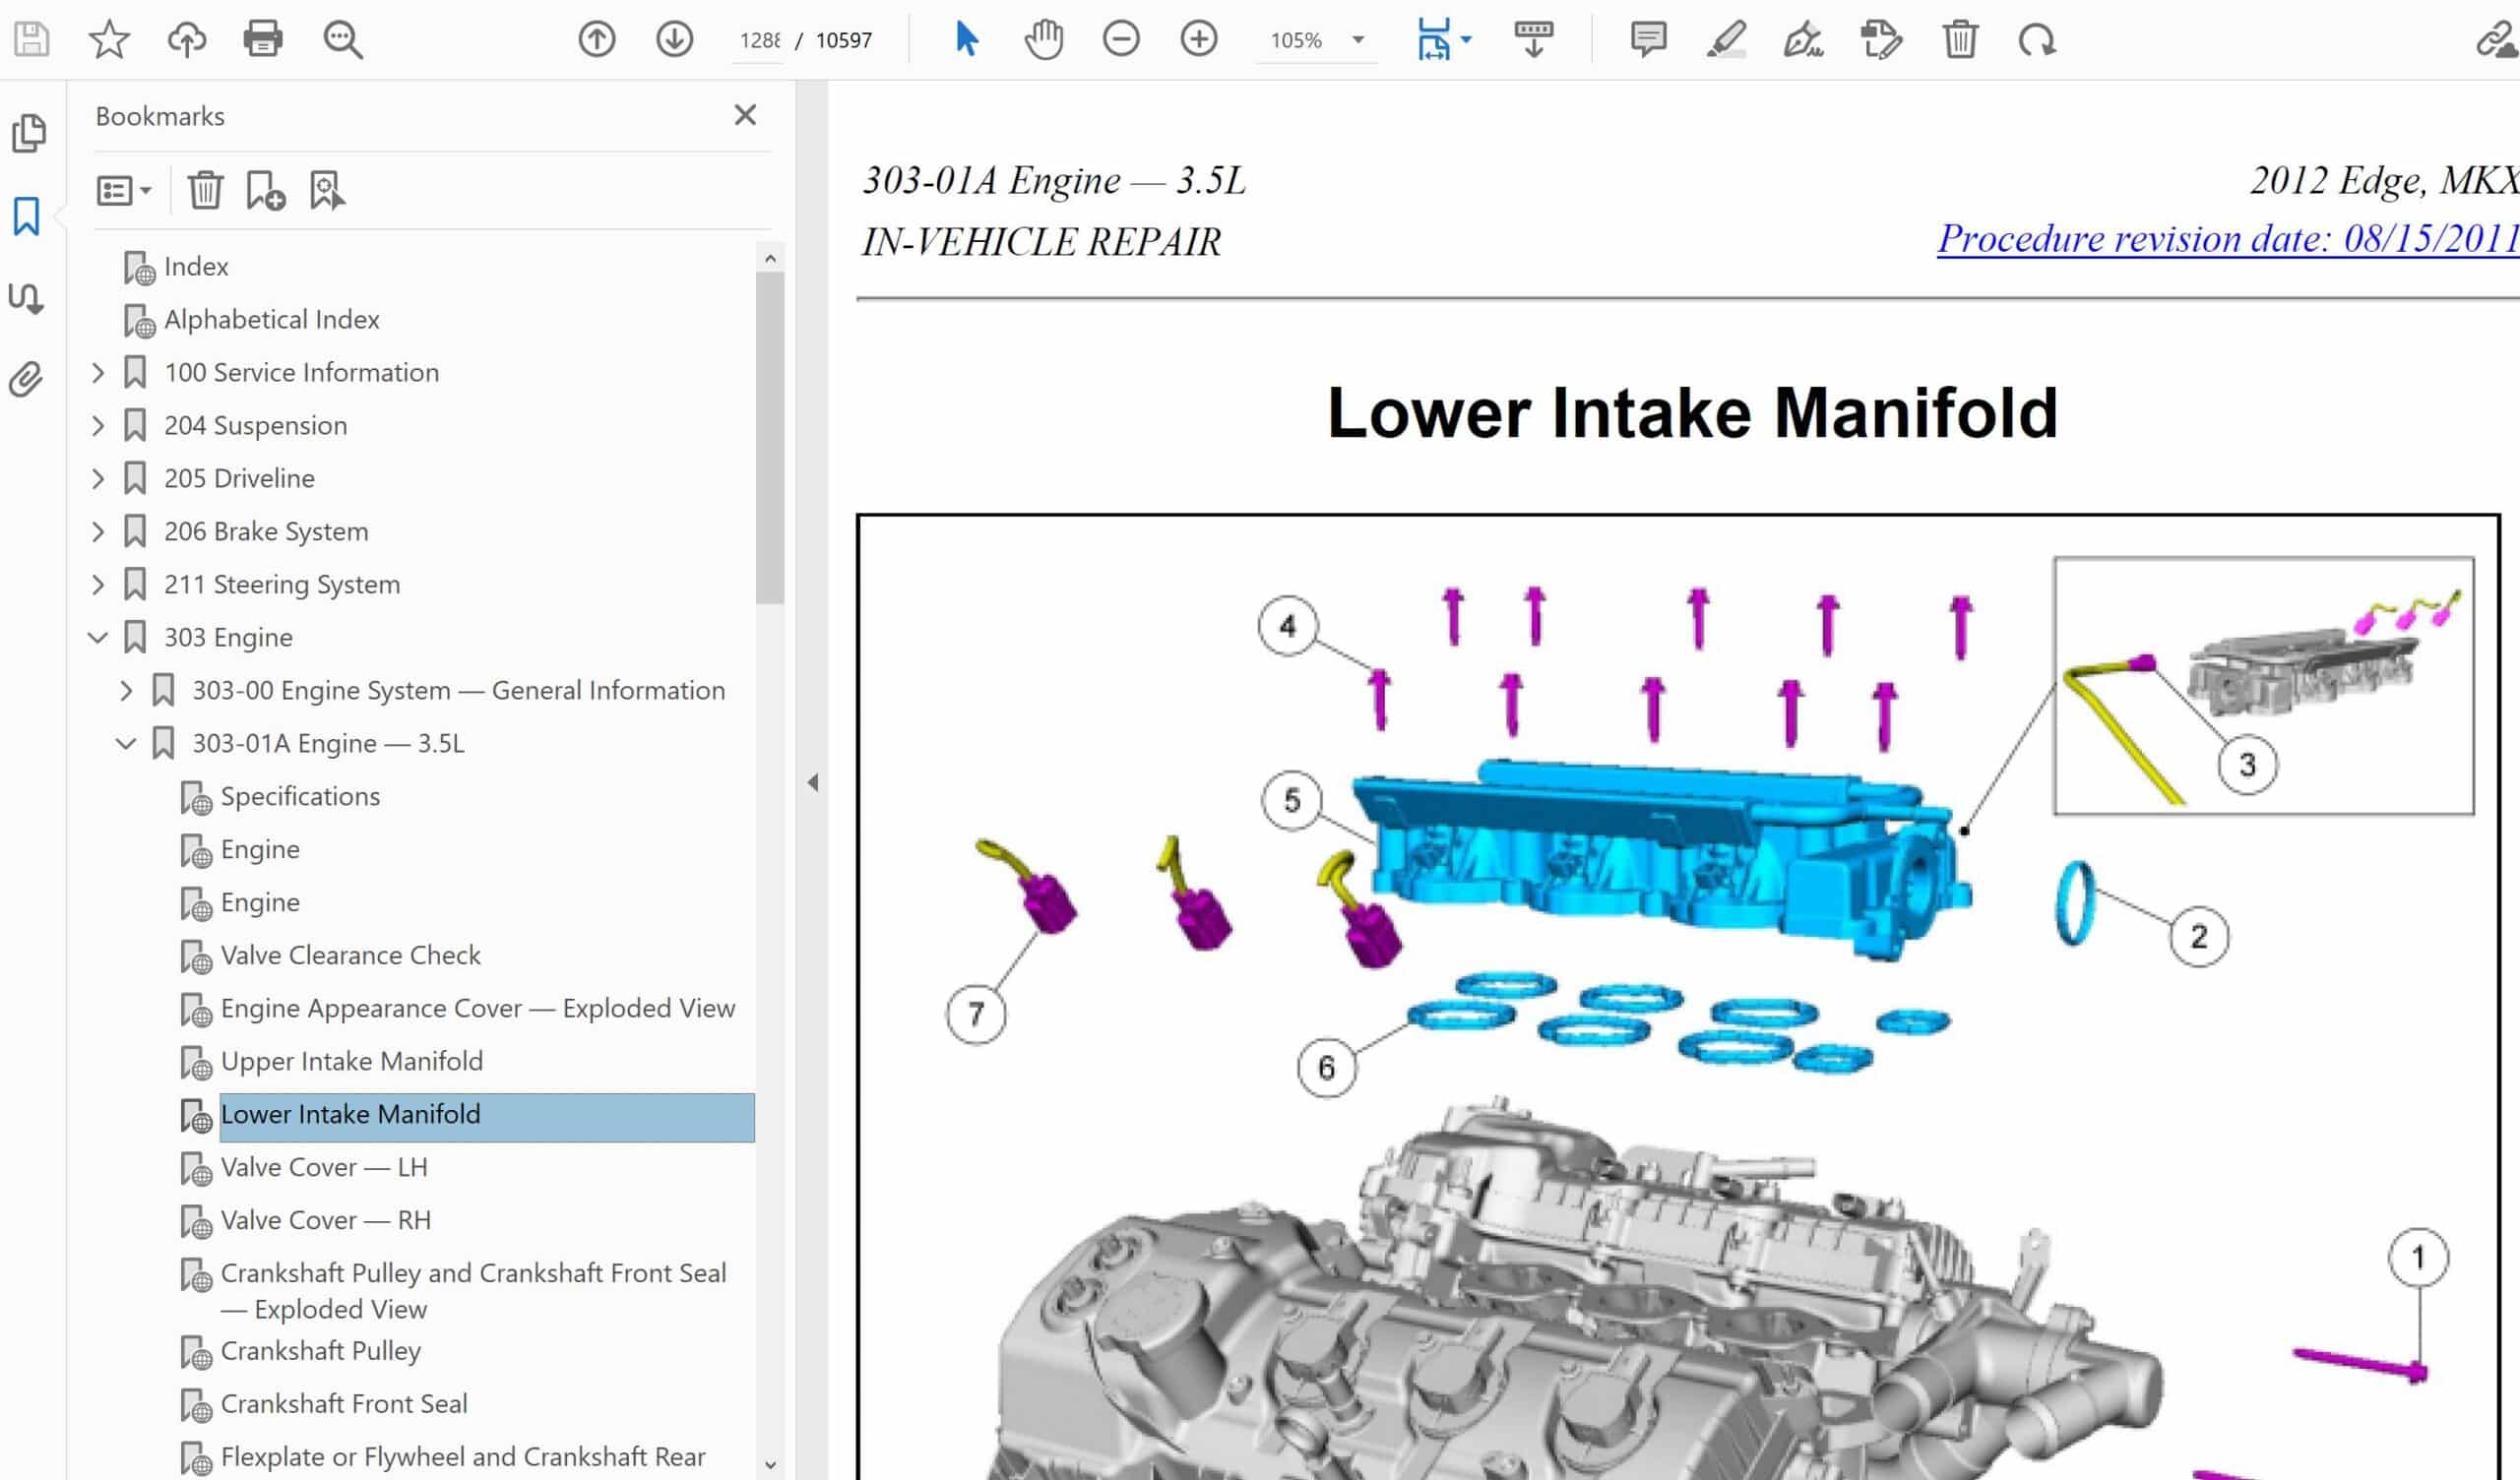Select Valve Cover — LH bookmark
The image size is (2520, 1480).
(x=324, y=1167)
